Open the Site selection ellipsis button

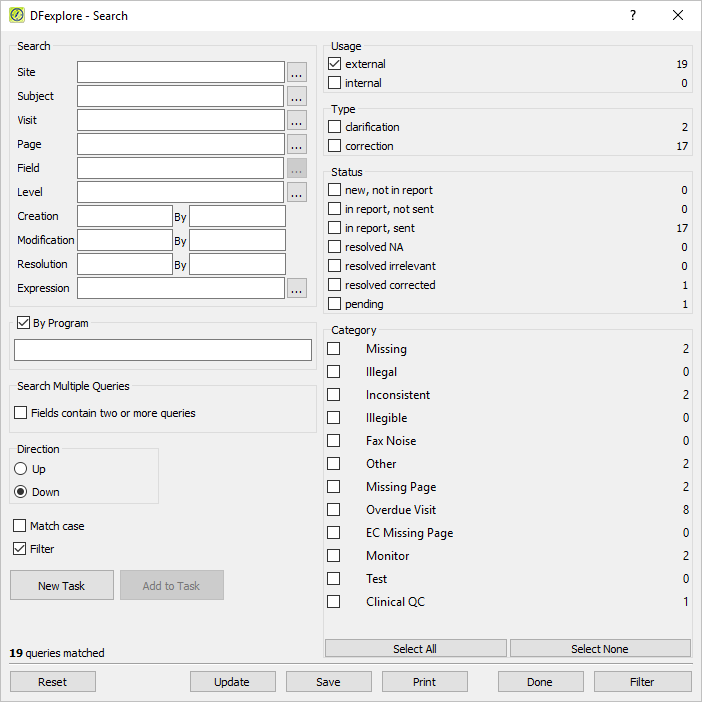pyautogui.click(x=296, y=72)
